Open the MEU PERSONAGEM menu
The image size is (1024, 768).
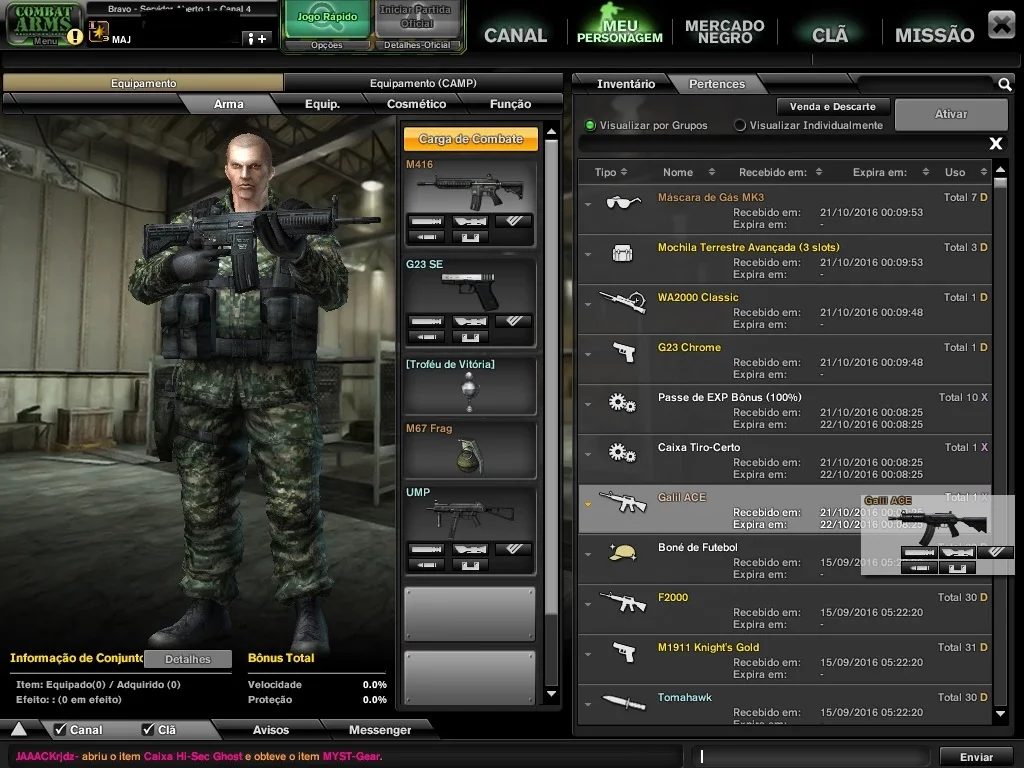[x=620, y=31]
